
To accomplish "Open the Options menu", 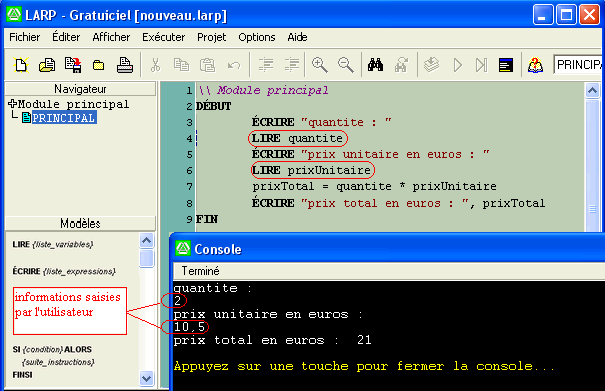I will (x=257, y=37).
